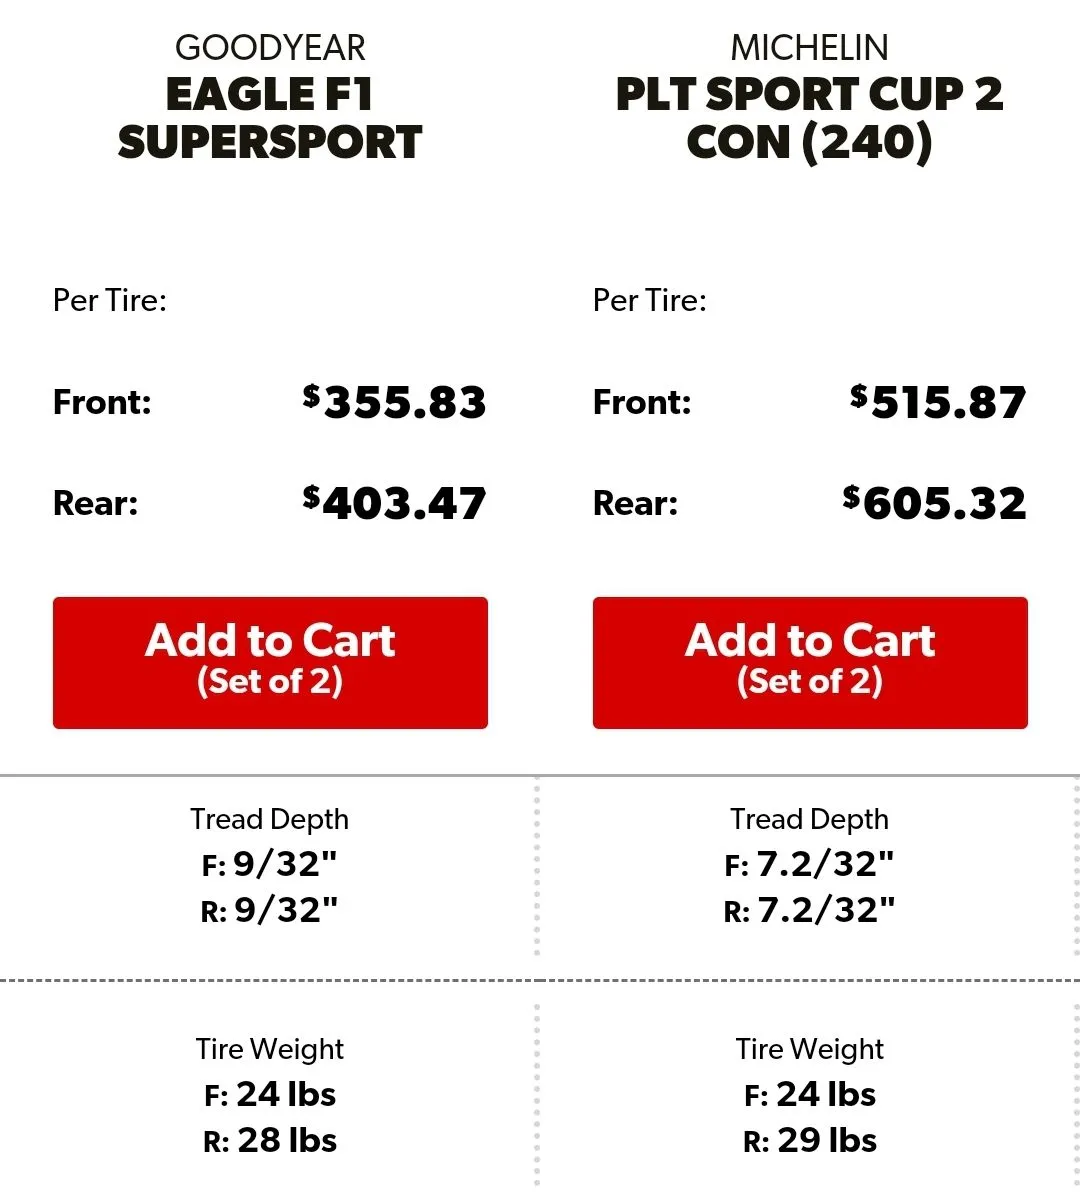
Task: Click the Goodyear rear weight 28 lbs value
Action: point(287,1140)
